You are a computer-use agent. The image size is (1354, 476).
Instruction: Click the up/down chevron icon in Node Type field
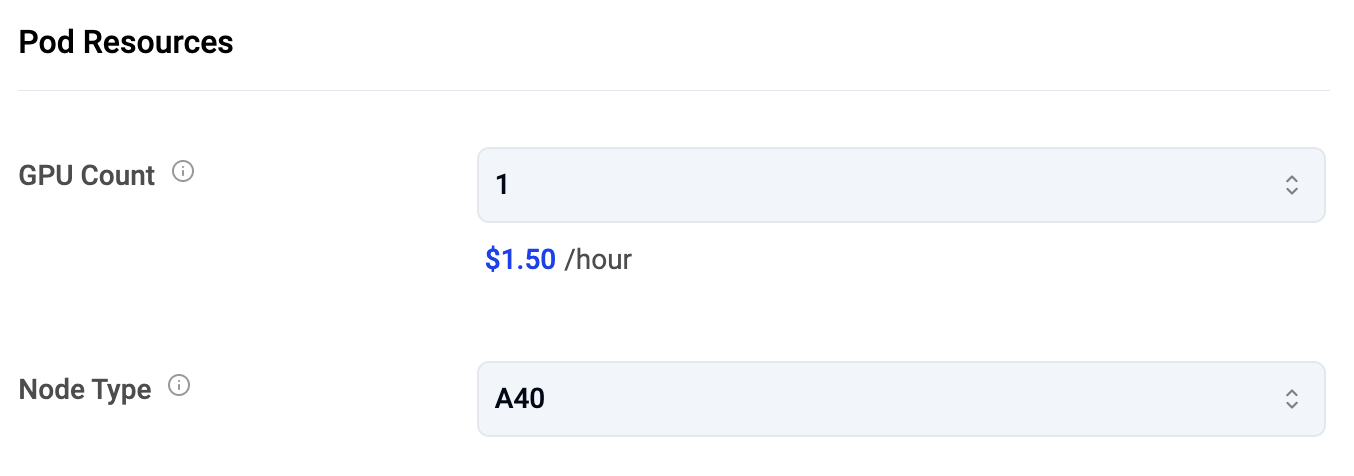click(1291, 399)
